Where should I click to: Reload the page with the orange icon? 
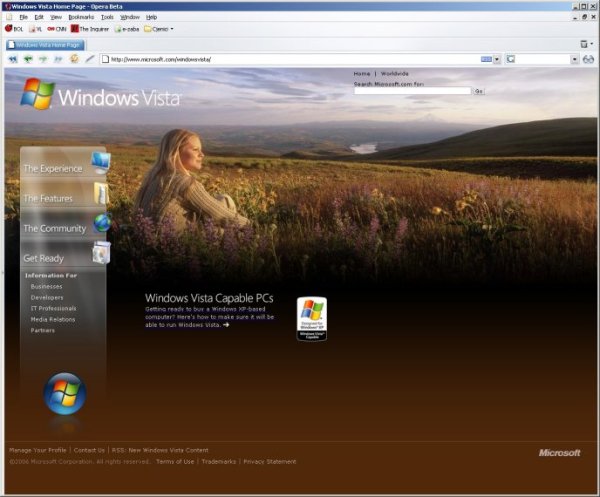coord(74,59)
